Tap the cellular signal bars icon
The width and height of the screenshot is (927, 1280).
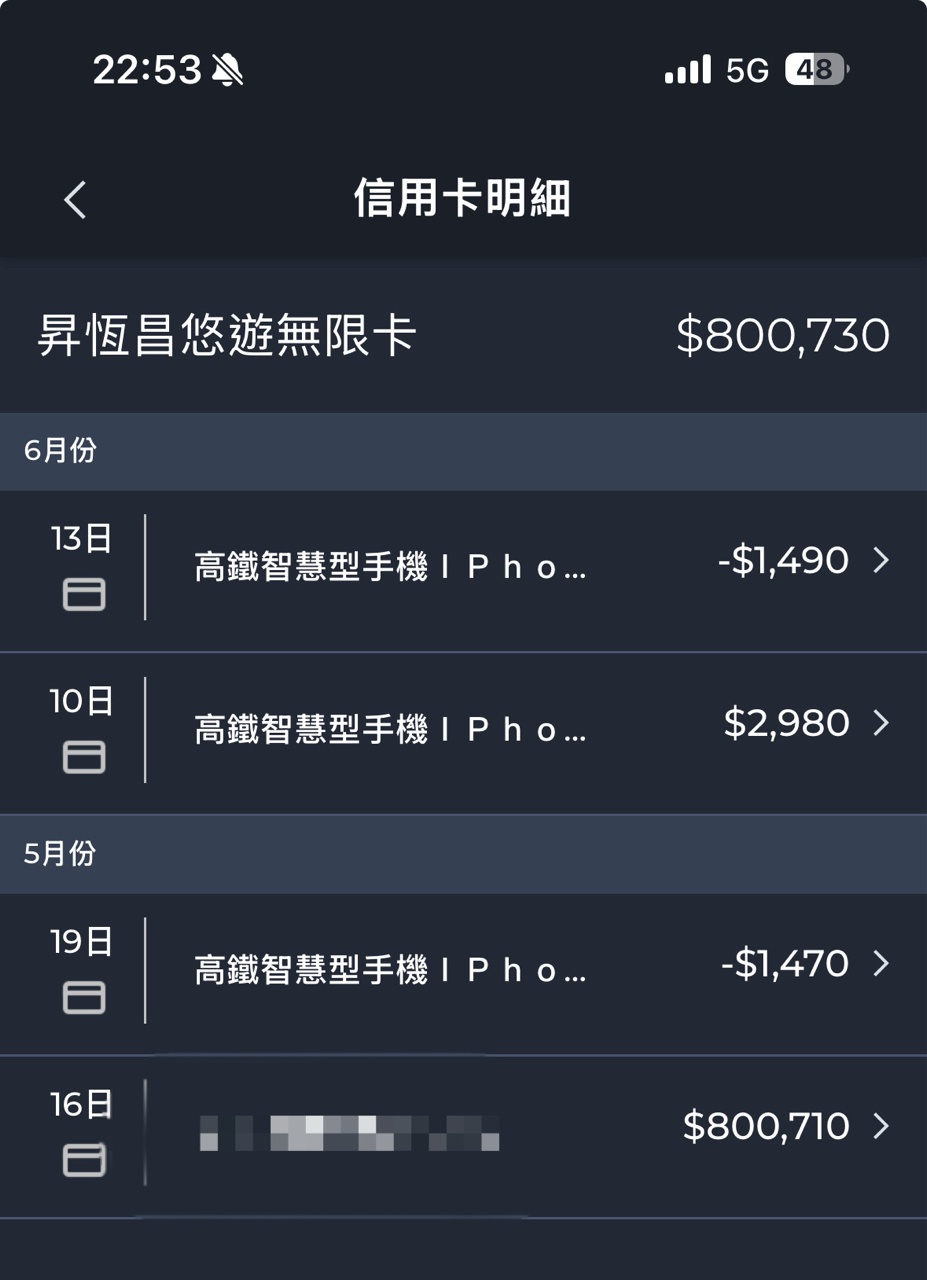pyautogui.click(x=687, y=70)
